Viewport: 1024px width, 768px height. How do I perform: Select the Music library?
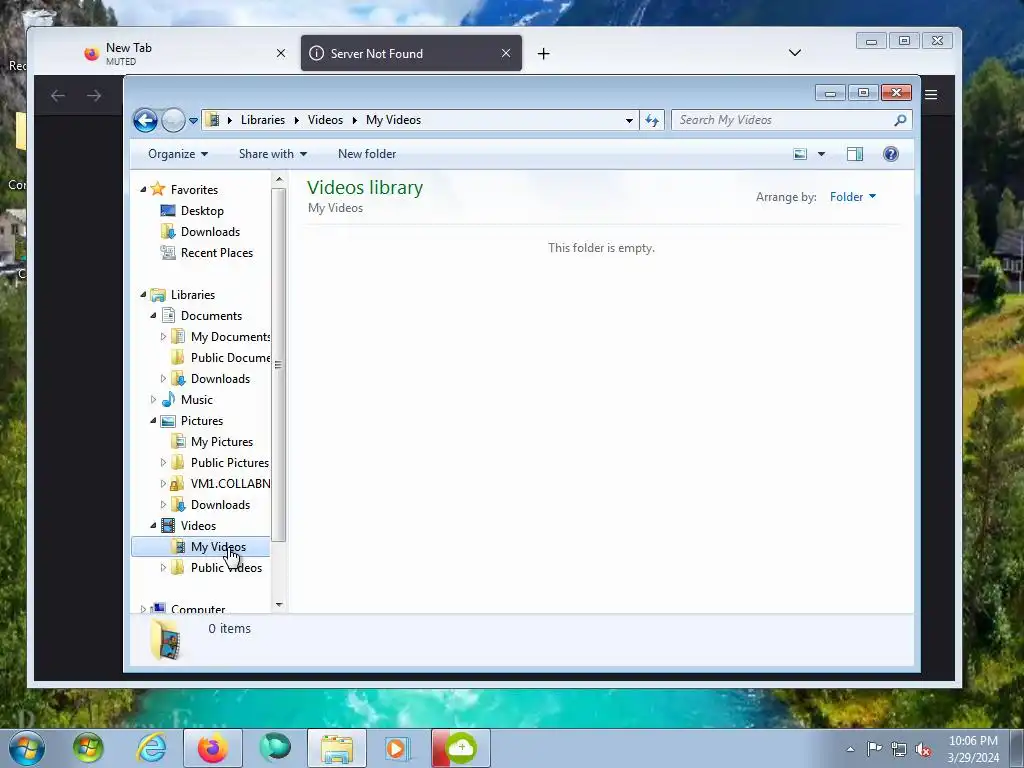pos(197,400)
